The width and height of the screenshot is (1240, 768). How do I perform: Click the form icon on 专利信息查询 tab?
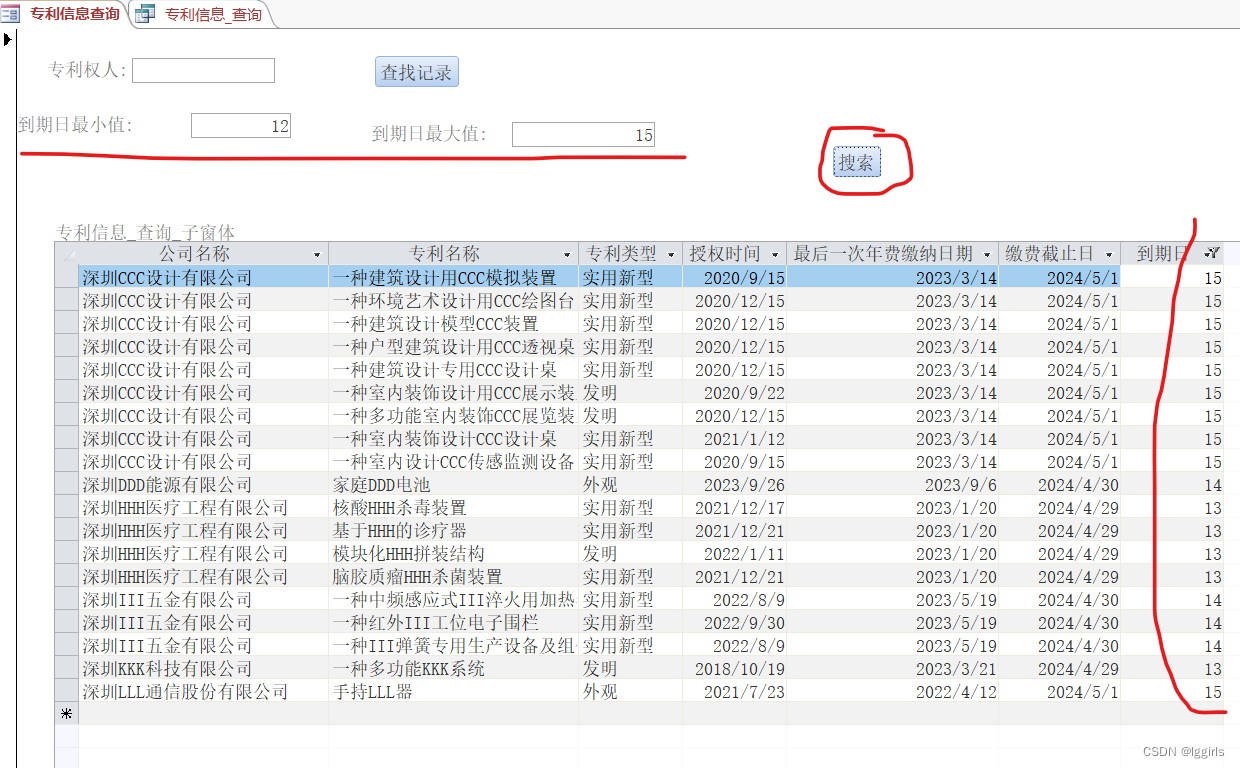click(12, 14)
